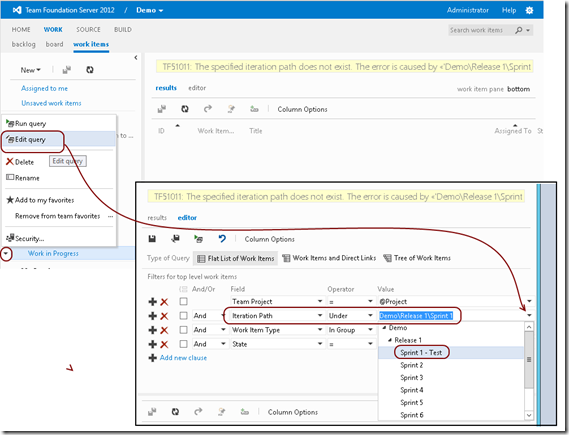Open the backlog sub-tab
The width and height of the screenshot is (569, 435).
[24, 44]
